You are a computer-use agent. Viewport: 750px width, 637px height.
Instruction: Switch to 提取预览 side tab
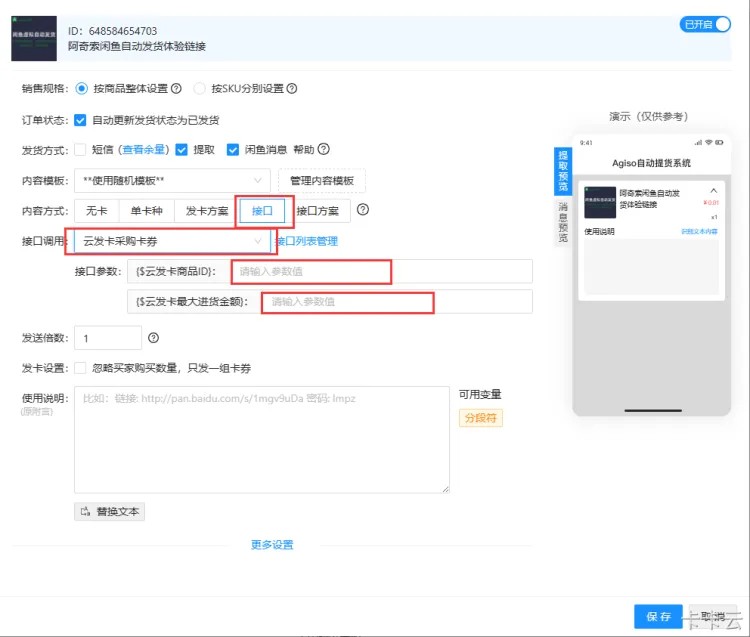[x=563, y=171]
